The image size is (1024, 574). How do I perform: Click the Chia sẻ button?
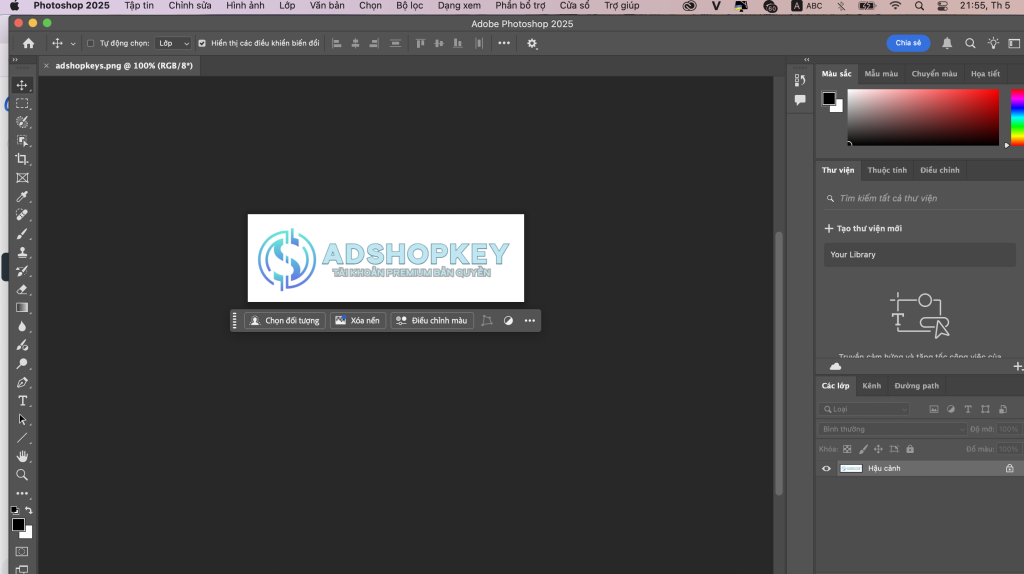[x=908, y=43]
